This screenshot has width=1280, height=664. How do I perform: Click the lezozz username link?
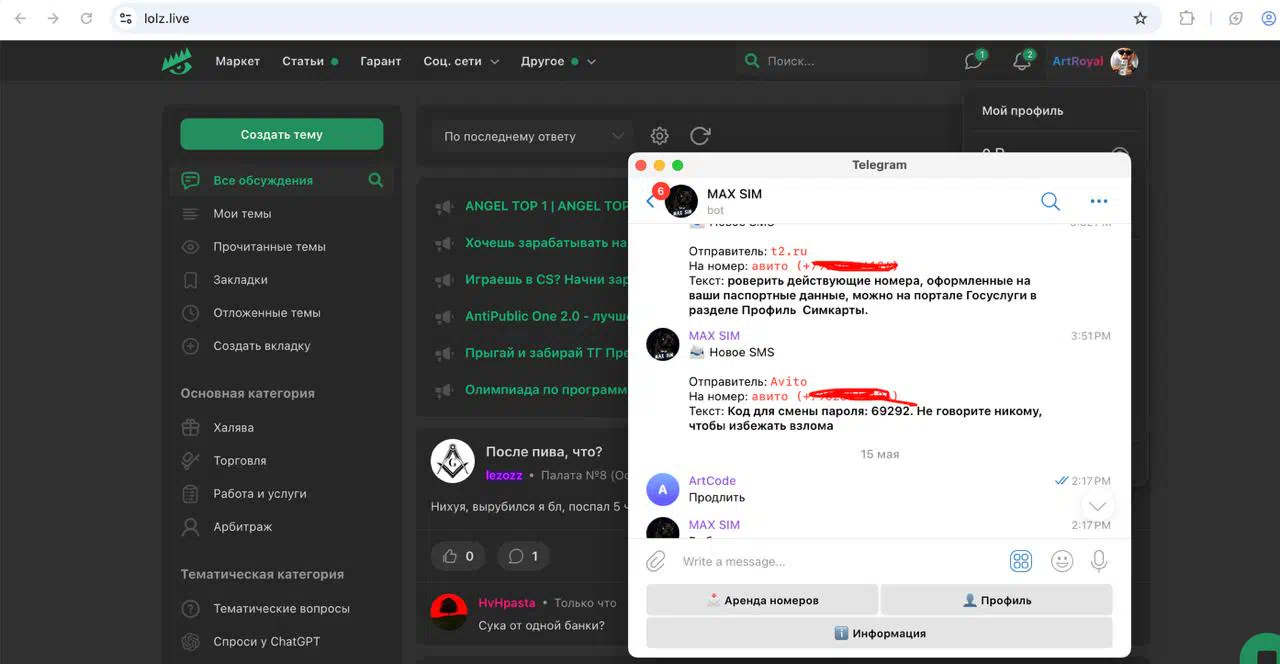504,476
